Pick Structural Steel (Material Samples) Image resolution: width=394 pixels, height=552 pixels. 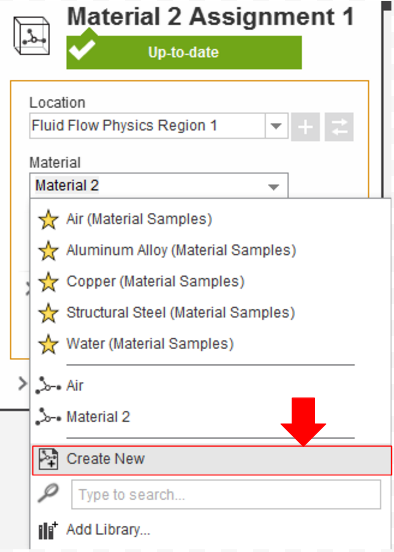181,313
